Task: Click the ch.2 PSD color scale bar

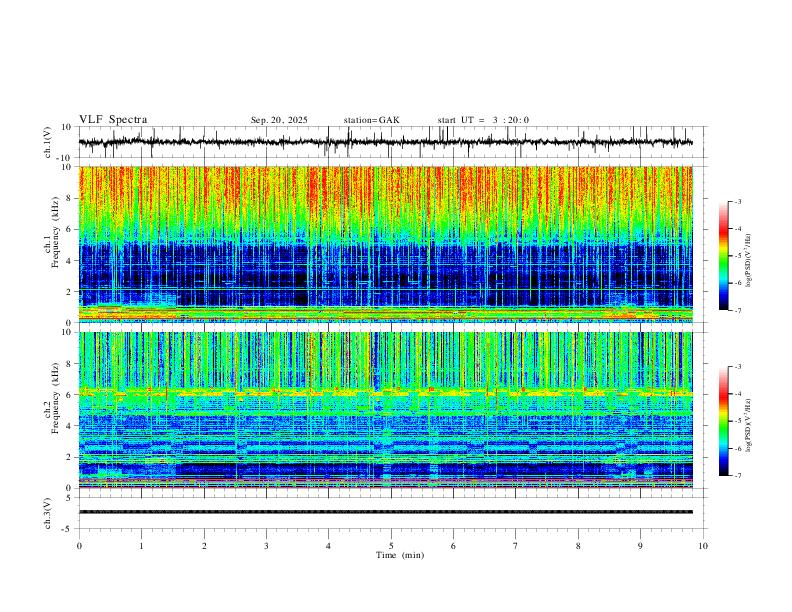Action: click(723, 421)
